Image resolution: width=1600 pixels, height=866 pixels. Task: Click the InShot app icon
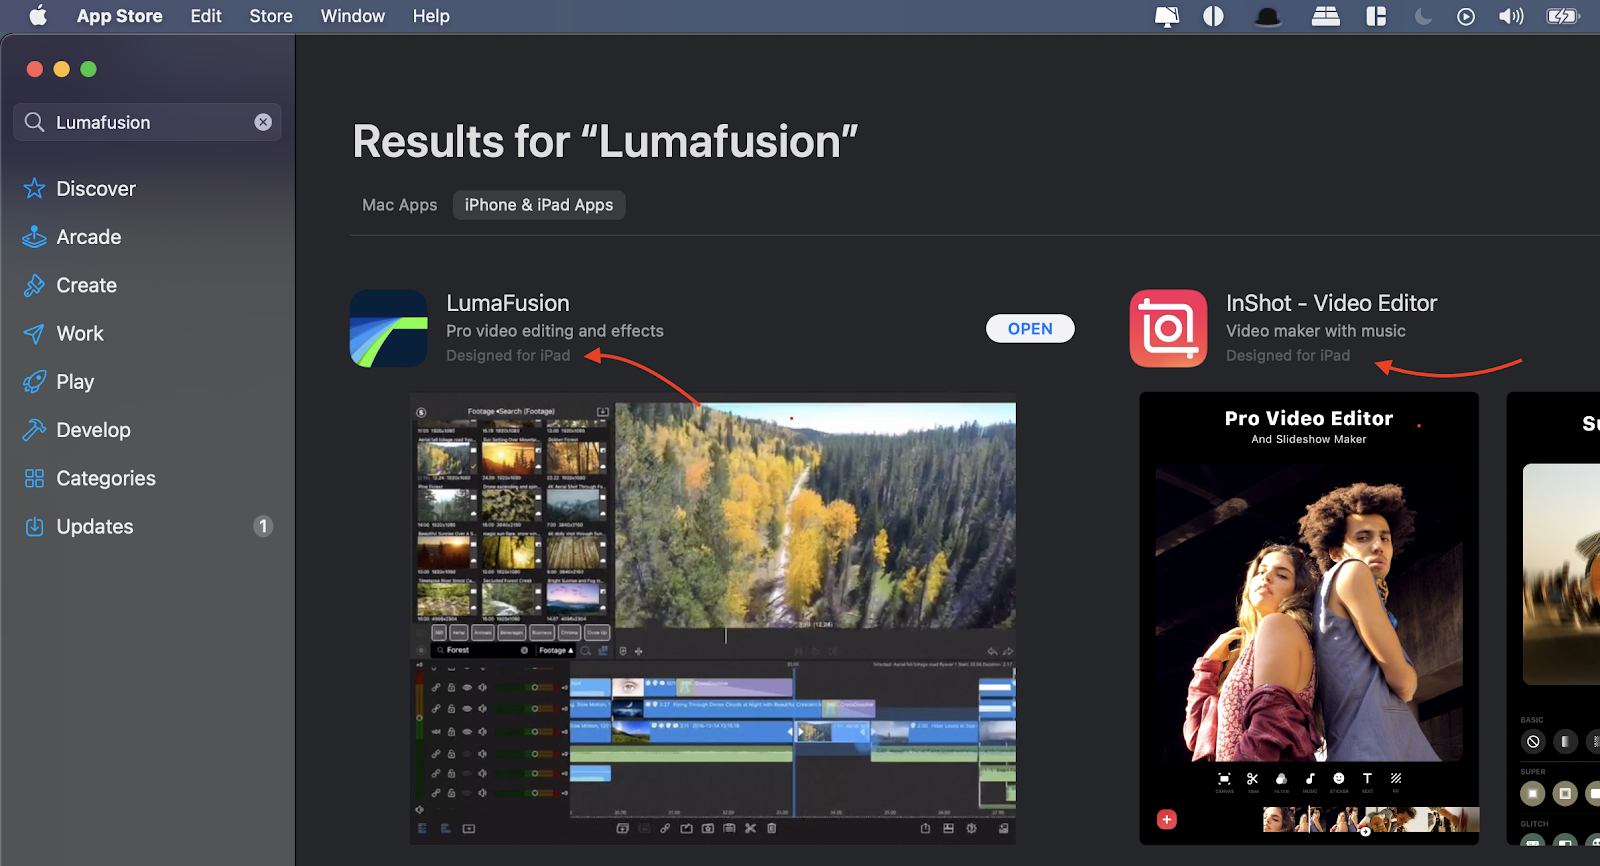[x=1169, y=329]
